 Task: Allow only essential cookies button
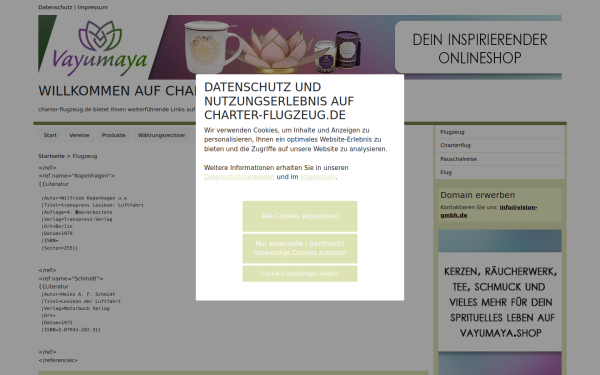point(300,248)
